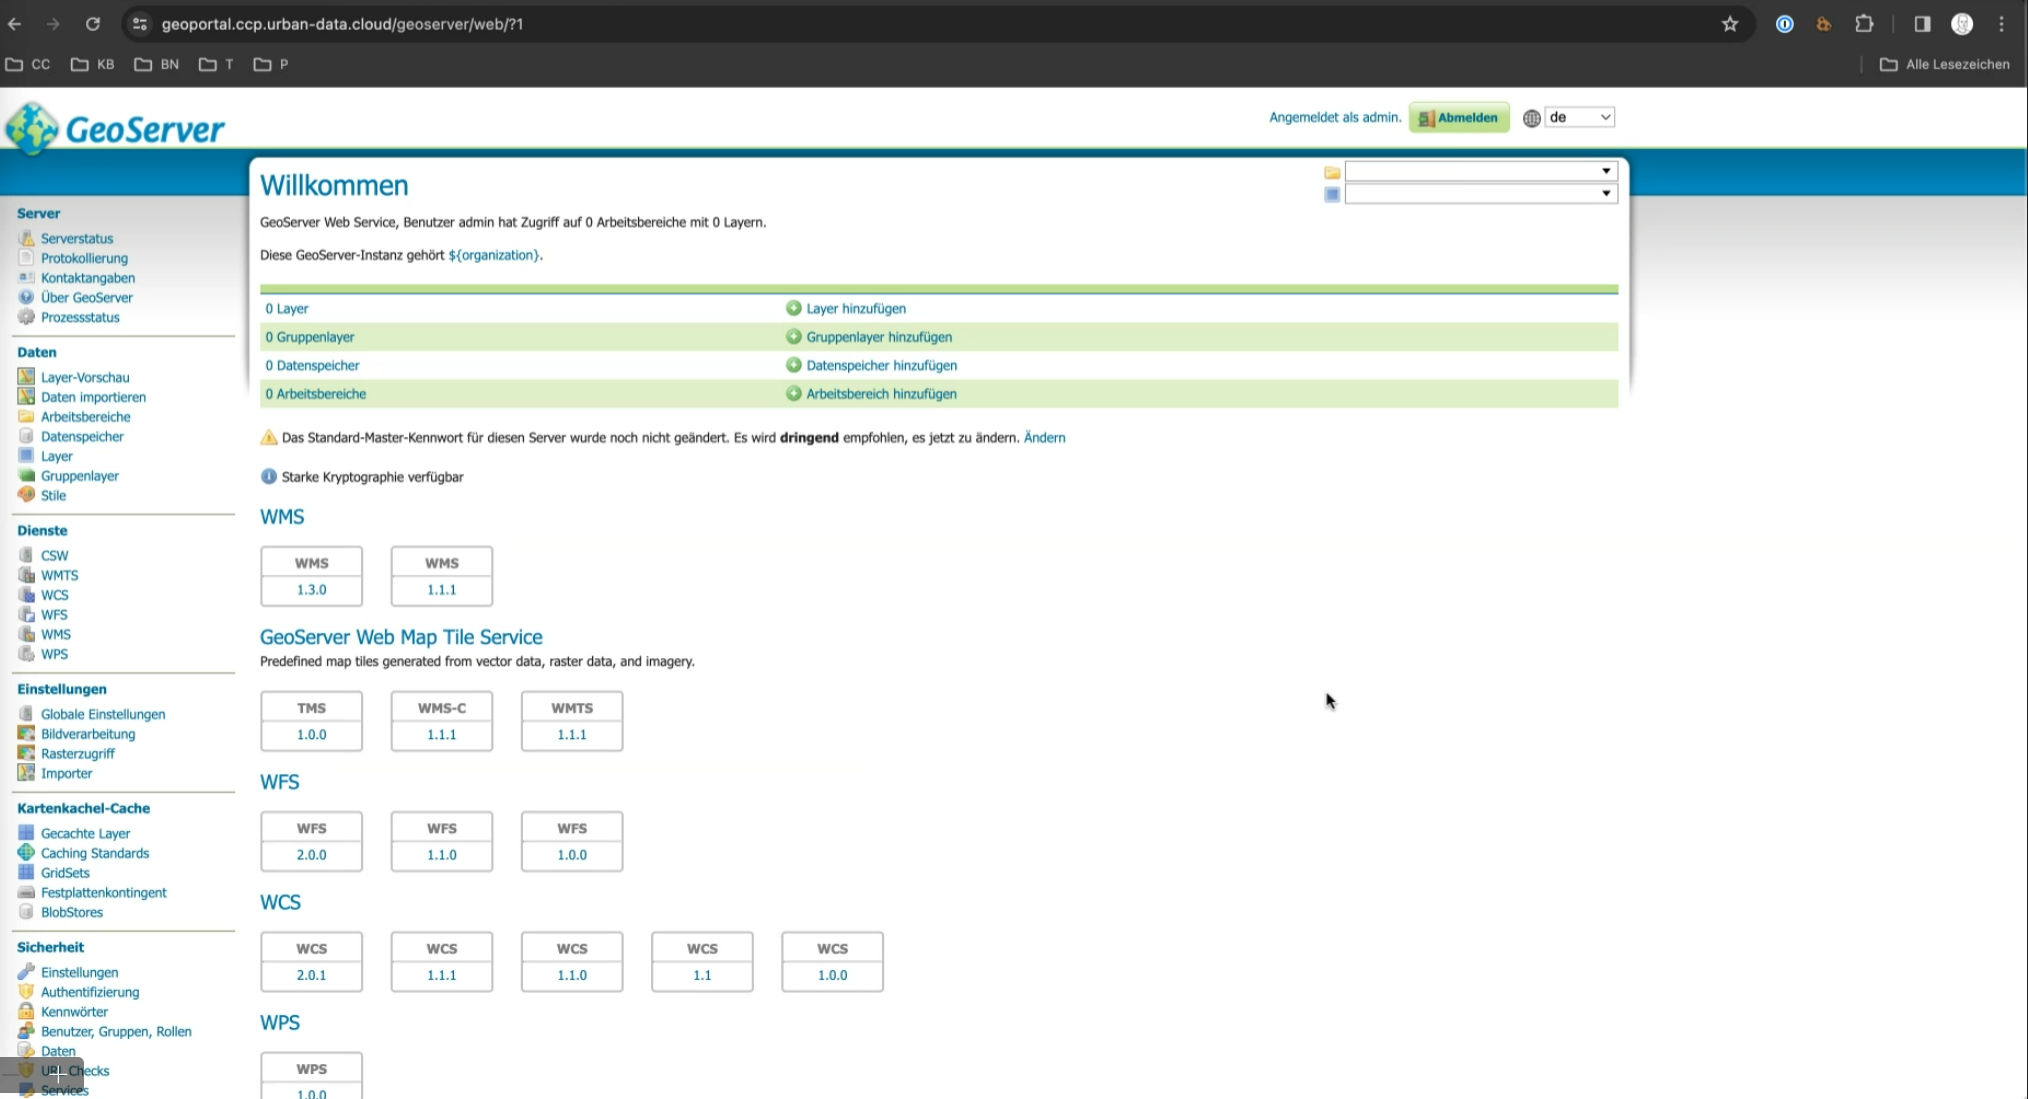Click the Daten importieren icon
2028x1099 pixels.
26,397
